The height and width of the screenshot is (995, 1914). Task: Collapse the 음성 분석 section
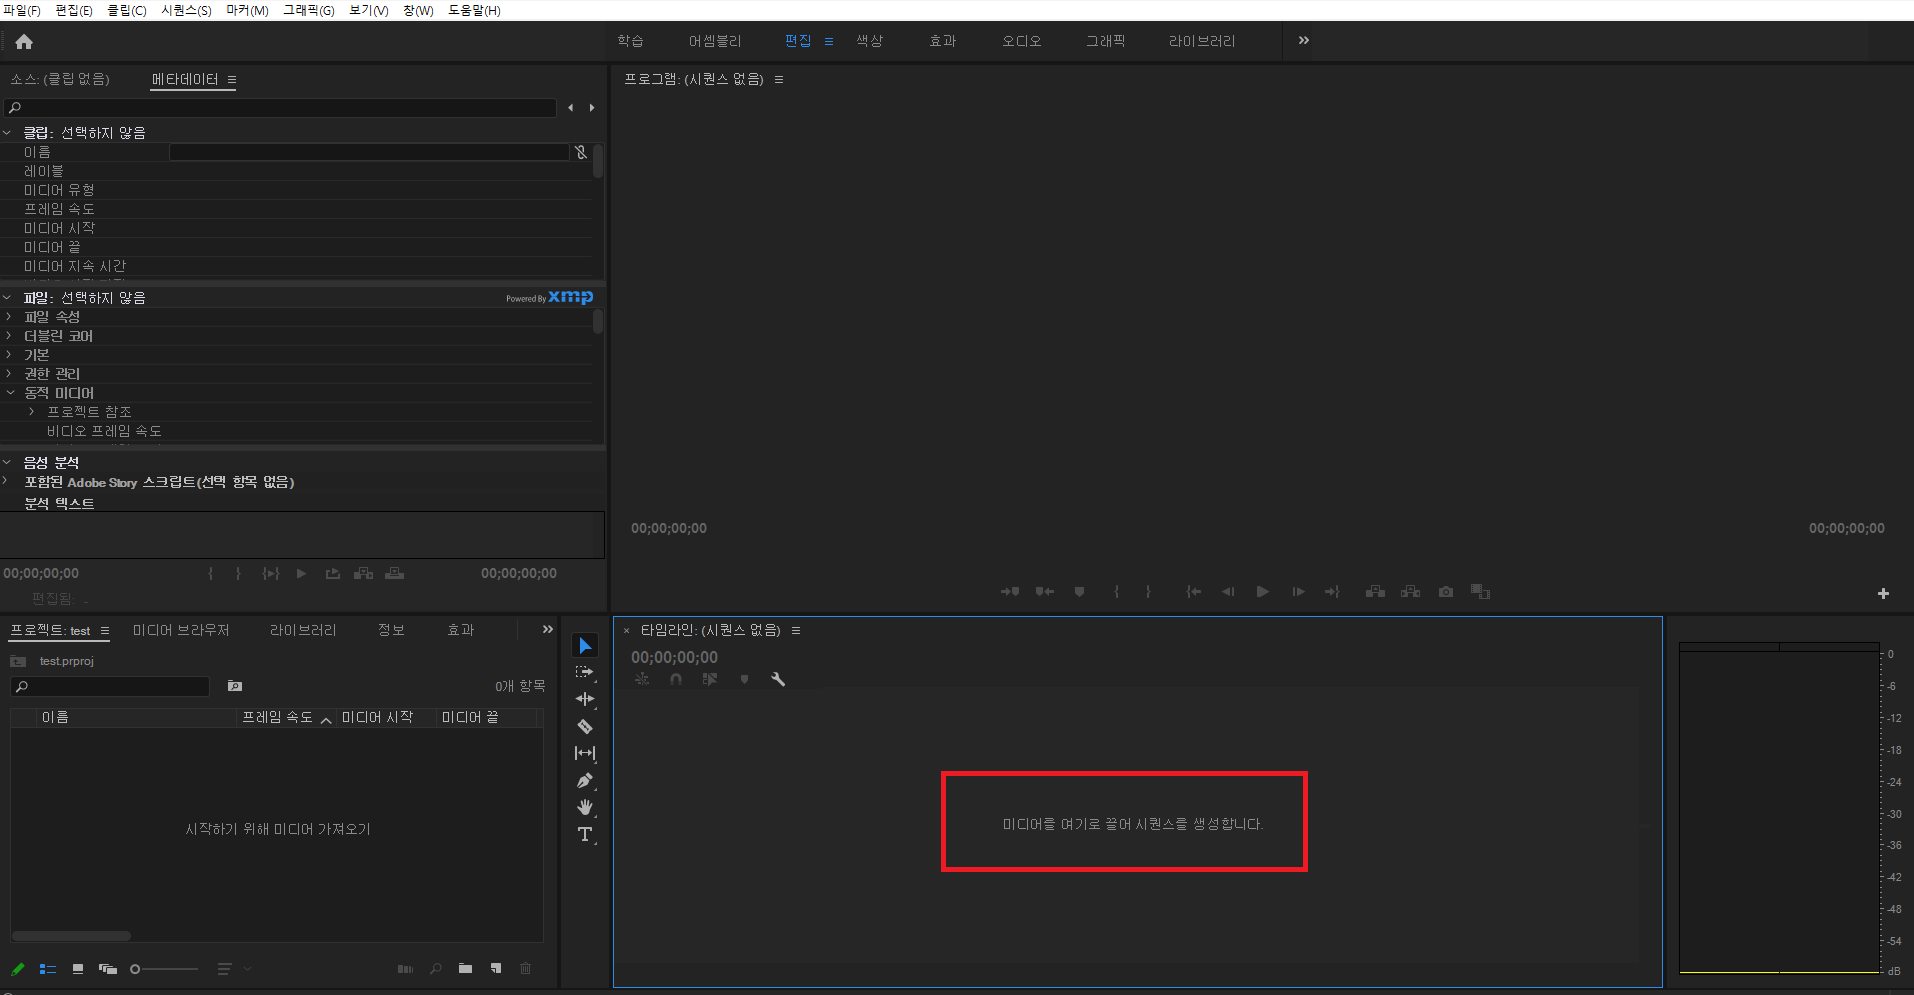pyautogui.click(x=7, y=462)
